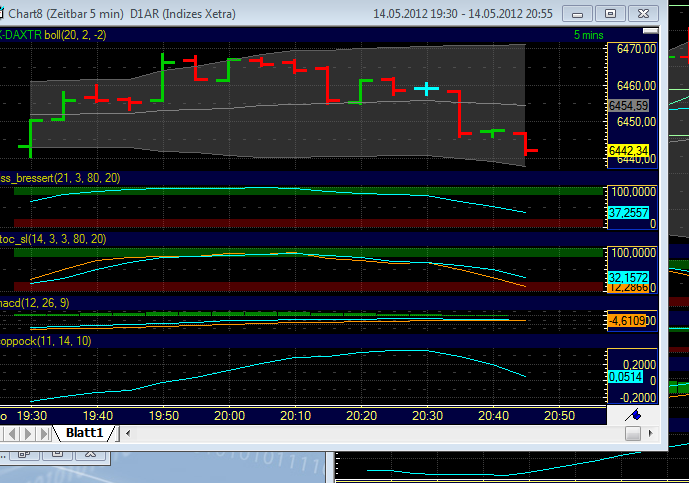
Task: Select the X-DAXTR symbol label
Action: 21,35
